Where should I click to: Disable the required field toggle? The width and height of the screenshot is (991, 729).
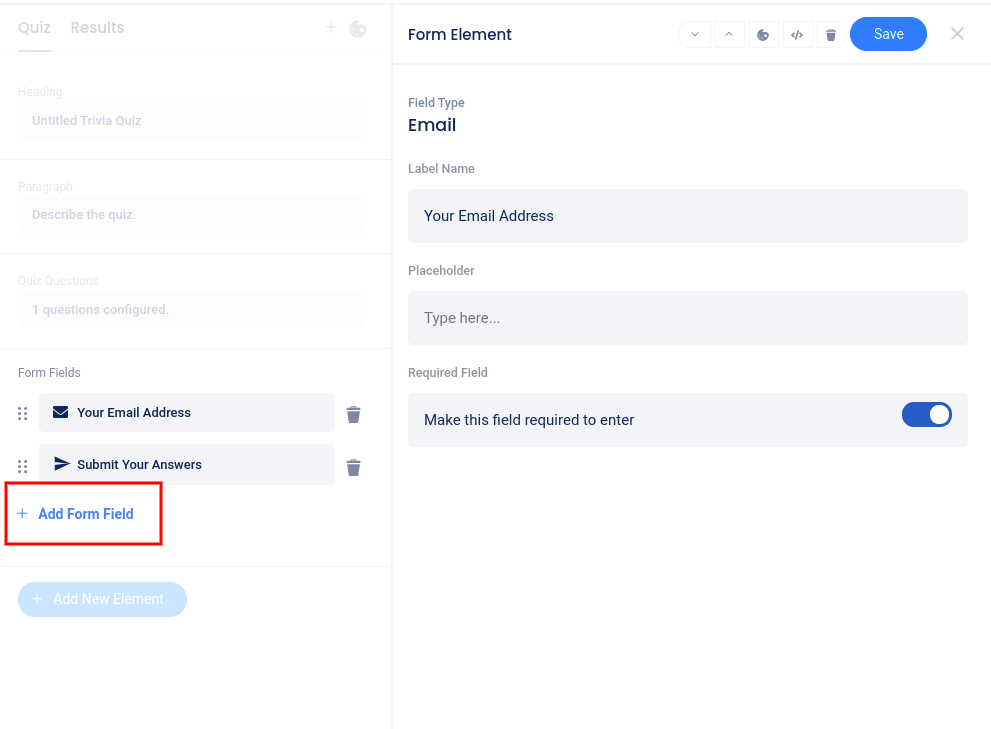tap(926, 415)
